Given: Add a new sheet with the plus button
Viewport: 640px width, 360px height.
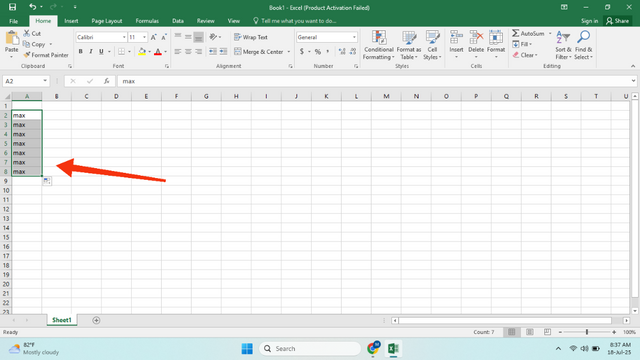Looking at the screenshot, I should pyautogui.click(x=96, y=320).
